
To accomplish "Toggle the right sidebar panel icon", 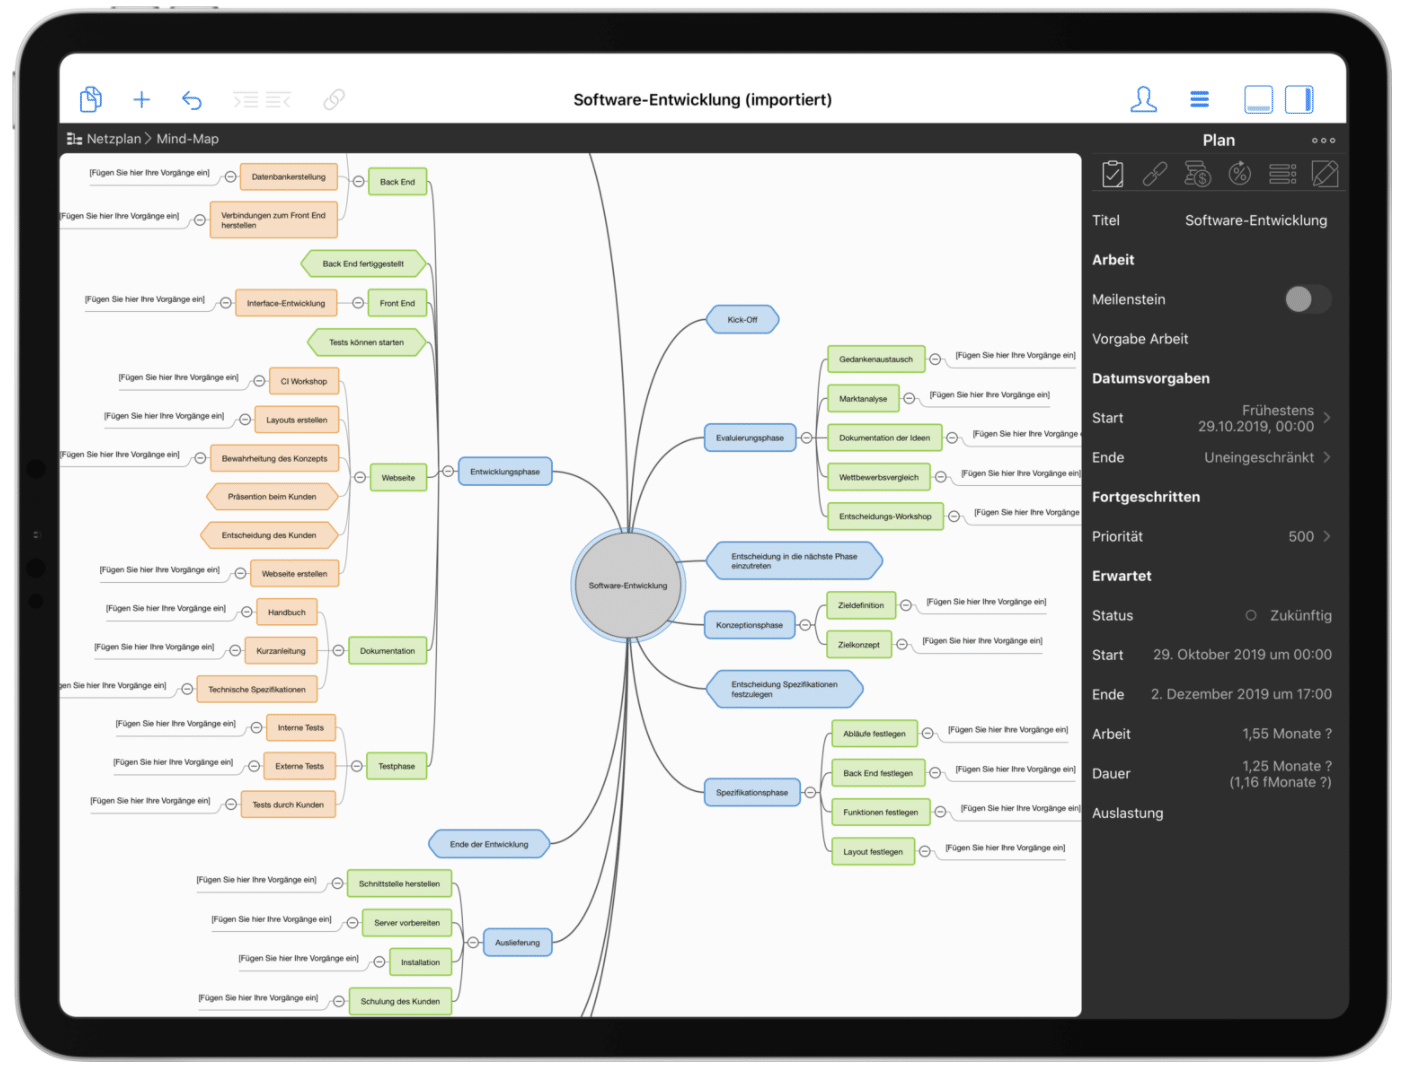I will 1299,99.
